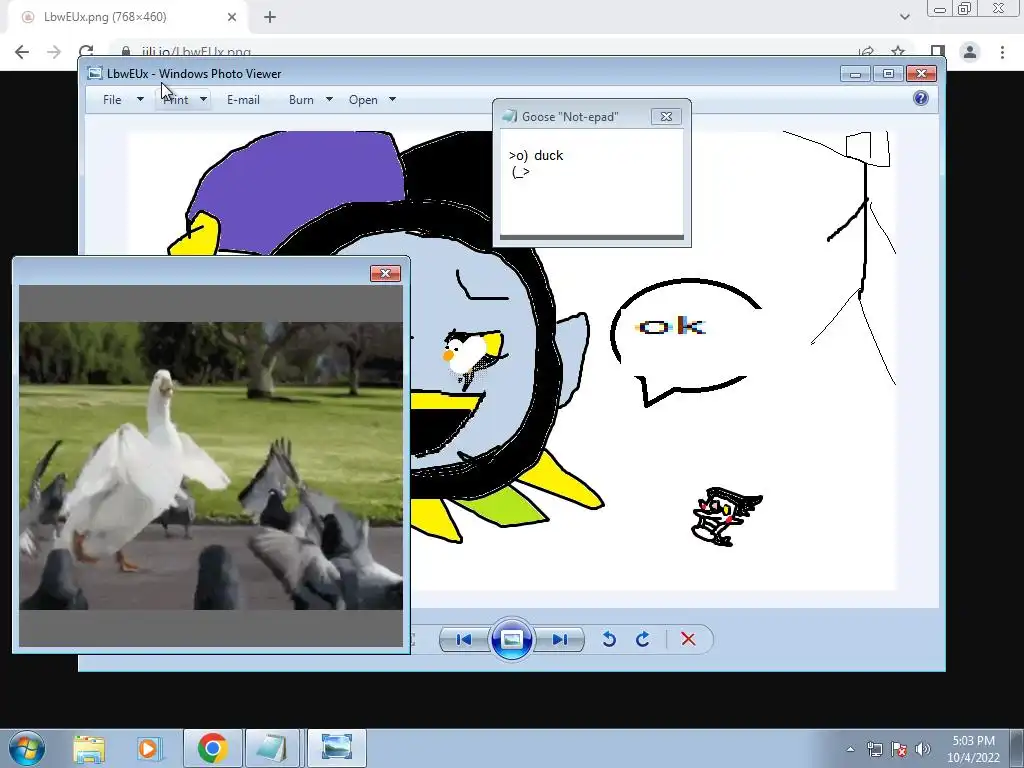Open the Print menu in Photo Viewer
1024x768 pixels.
[x=176, y=100]
